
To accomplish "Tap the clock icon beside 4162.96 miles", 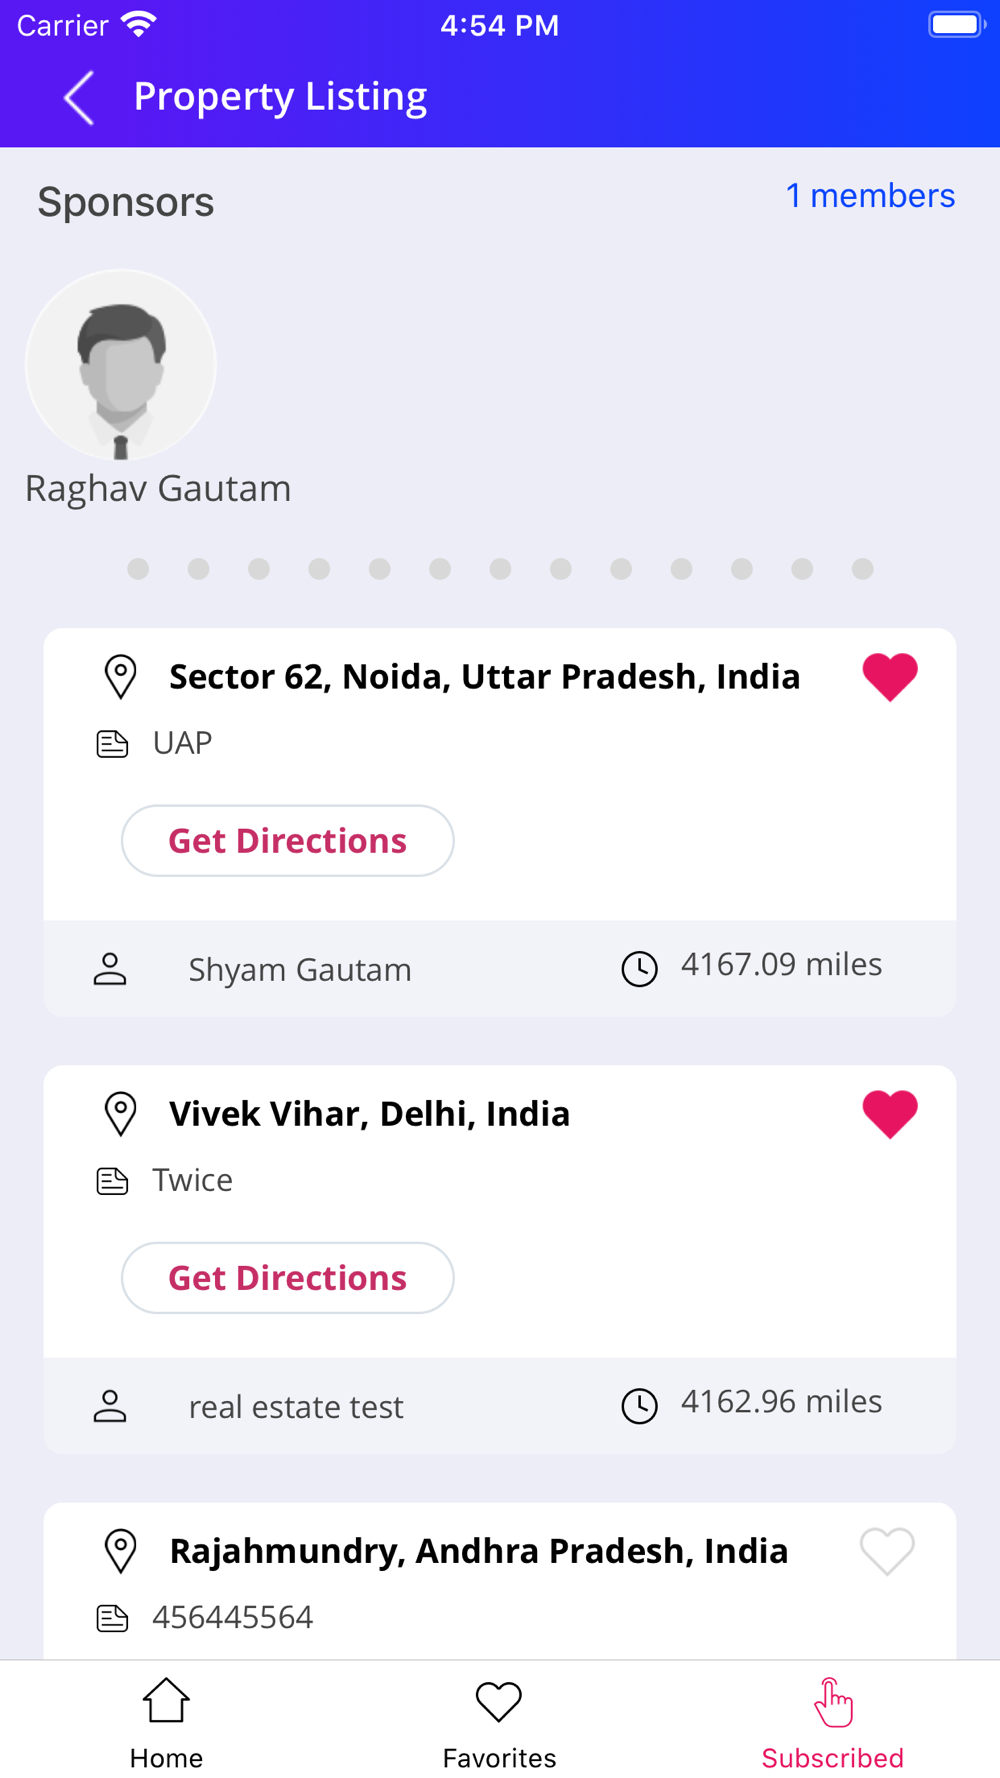I will click(x=640, y=1406).
